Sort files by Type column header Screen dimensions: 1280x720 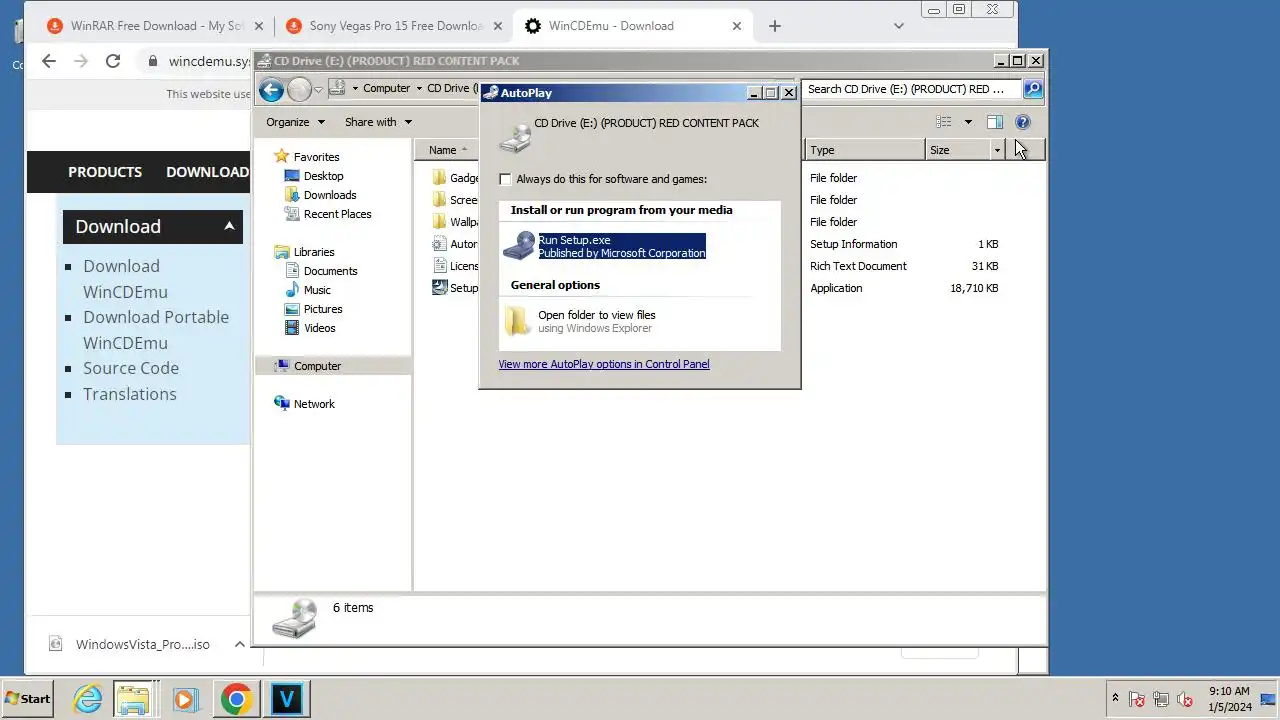[x=865, y=150]
